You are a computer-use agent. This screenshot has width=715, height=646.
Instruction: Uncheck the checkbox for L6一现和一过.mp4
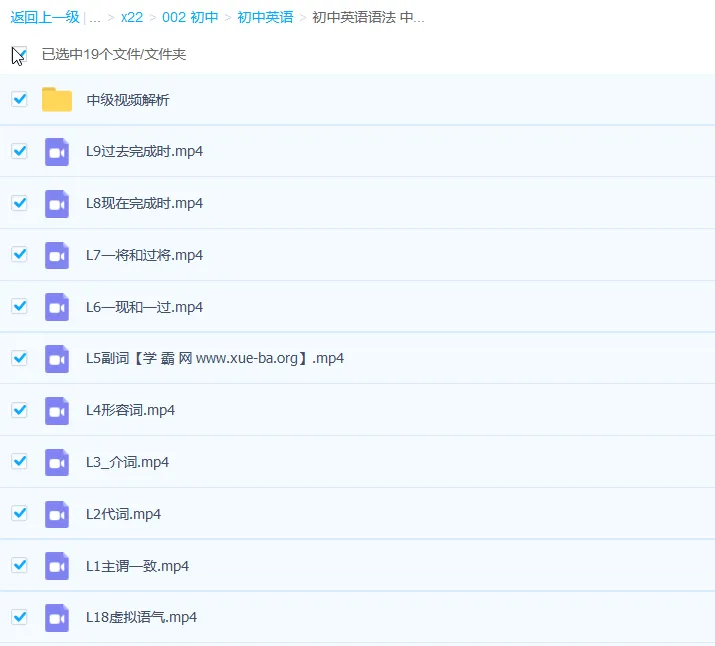(19, 306)
